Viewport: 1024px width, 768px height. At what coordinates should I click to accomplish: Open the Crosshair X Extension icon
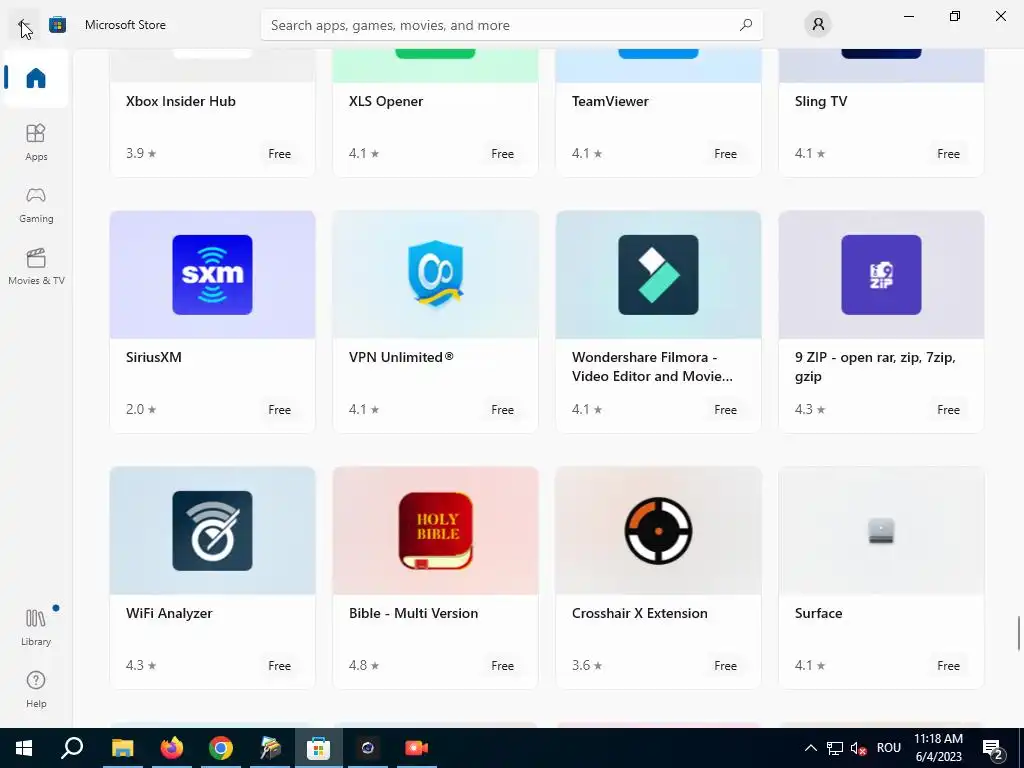658,531
